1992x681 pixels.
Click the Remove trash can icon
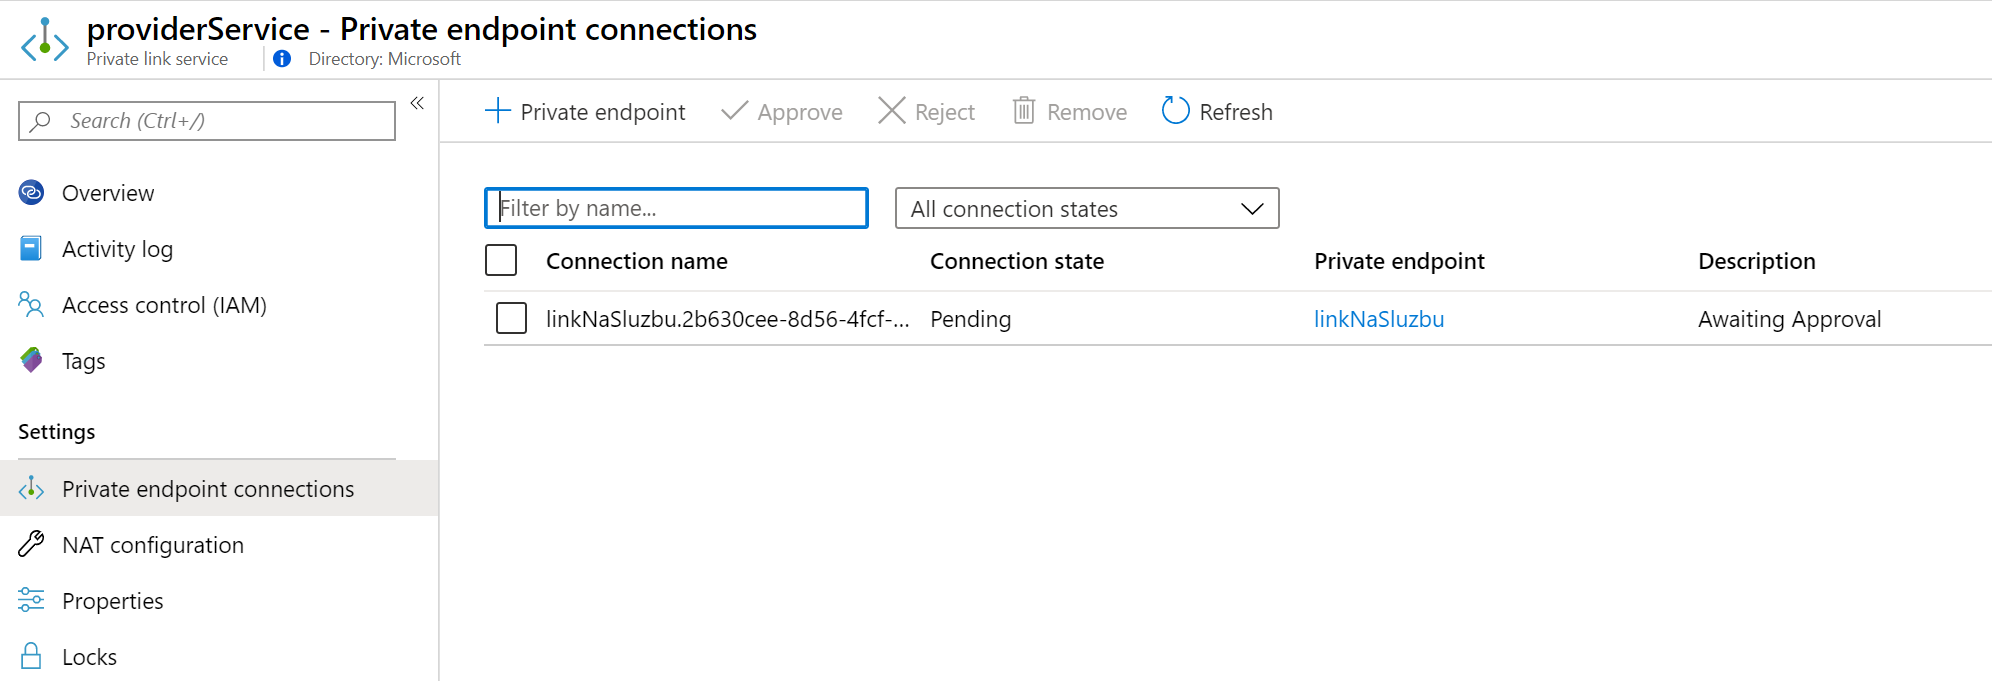[1024, 111]
